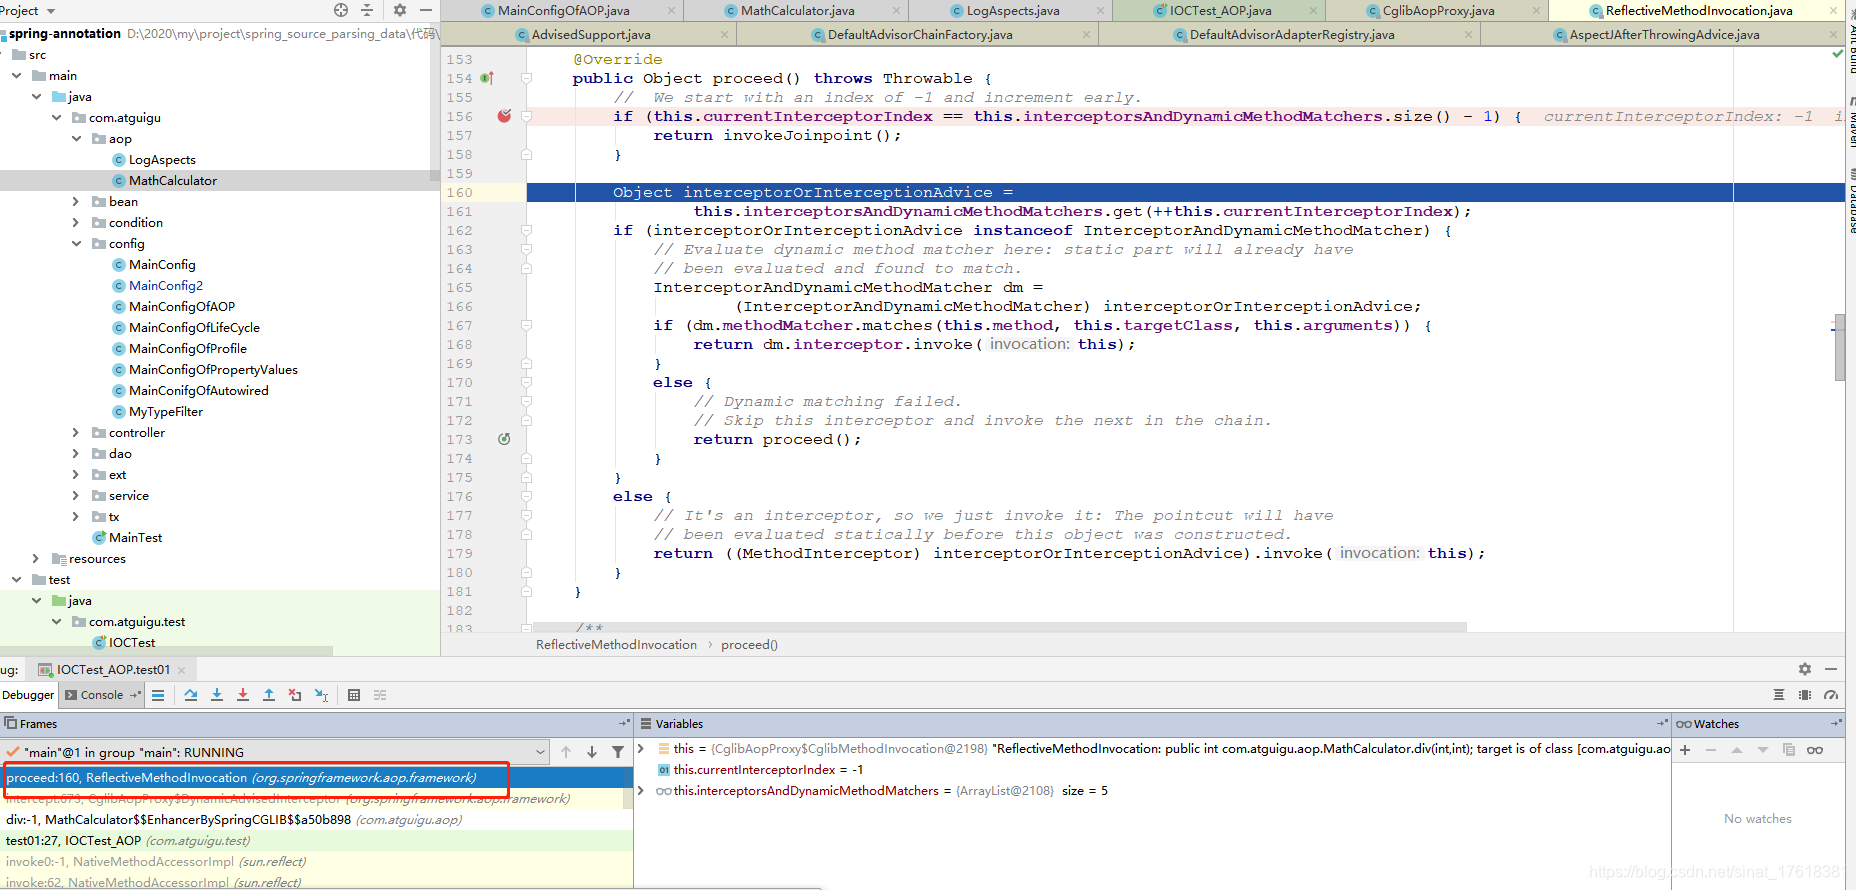
Task: Expand the bean folder
Action: point(76,202)
